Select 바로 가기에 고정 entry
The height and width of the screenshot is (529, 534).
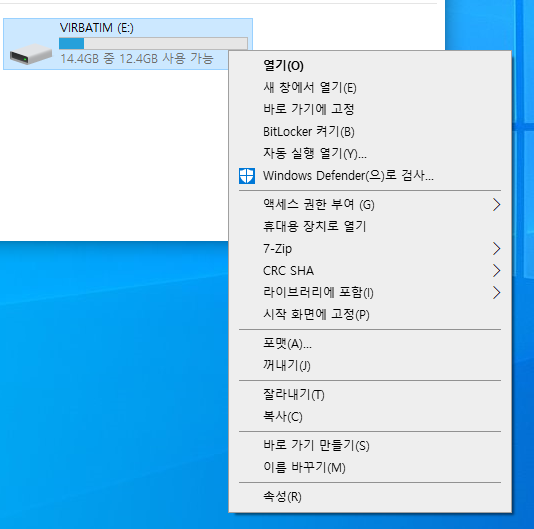point(370,109)
